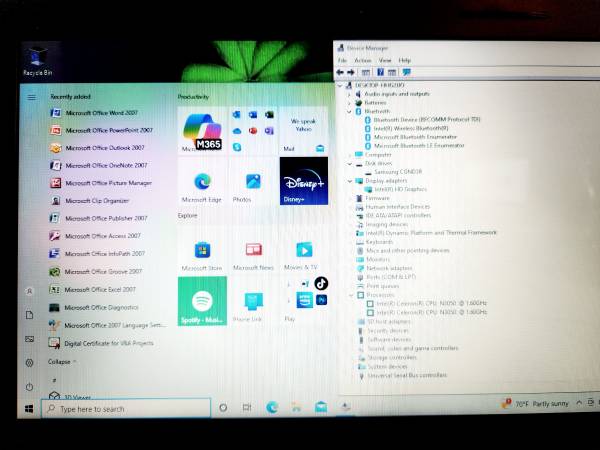Open the Photos tile
Viewport: 600px width, 450px height.
pyautogui.click(x=253, y=182)
